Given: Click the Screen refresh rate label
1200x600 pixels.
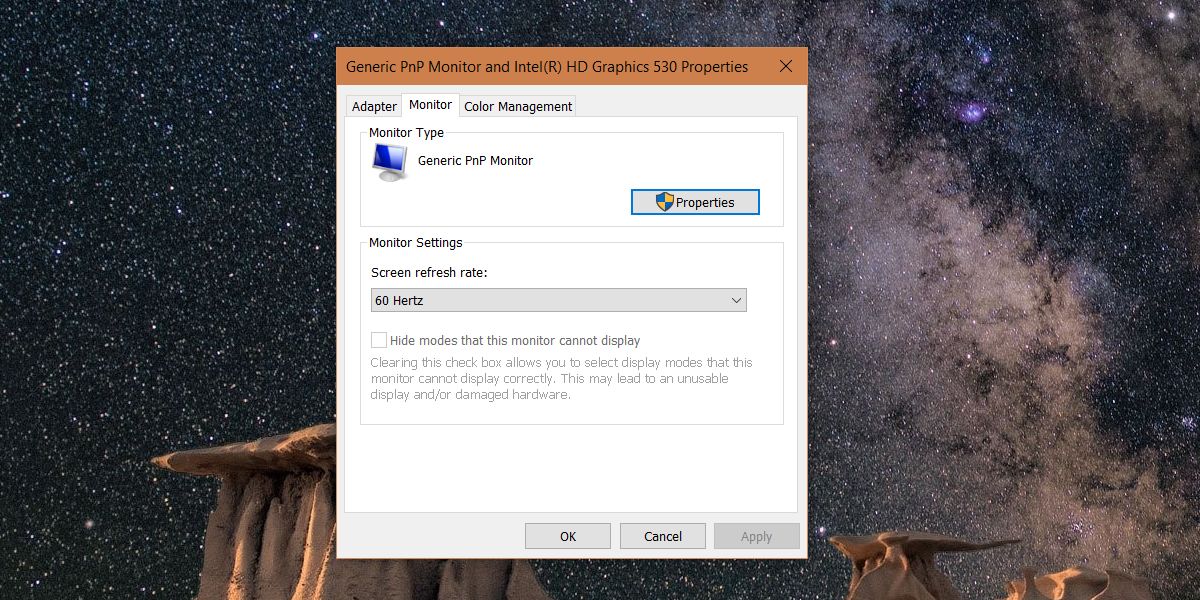Looking at the screenshot, I should 429,272.
